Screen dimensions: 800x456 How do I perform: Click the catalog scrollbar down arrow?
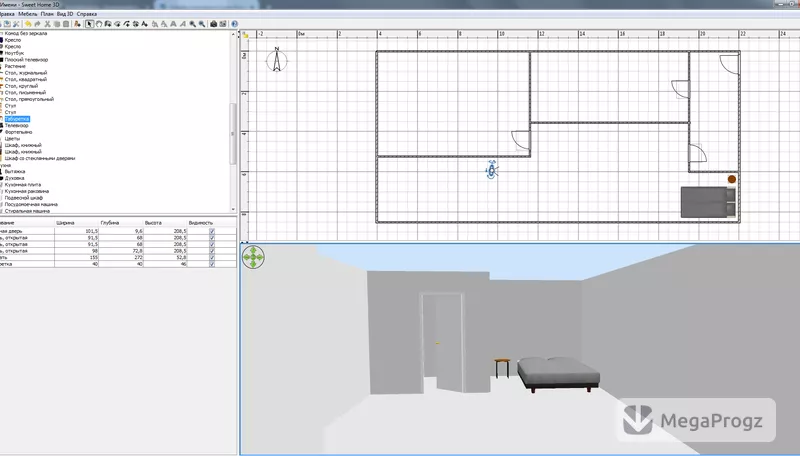pyautogui.click(x=233, y=209)
